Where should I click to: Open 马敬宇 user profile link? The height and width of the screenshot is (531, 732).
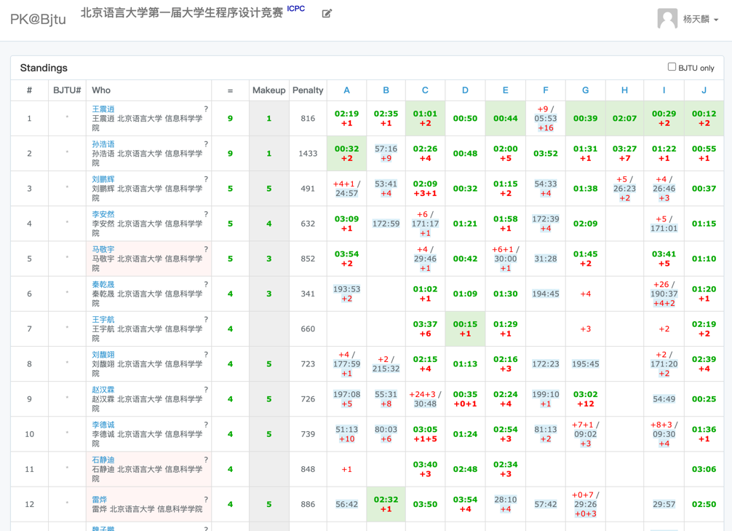pyautogui.click(x=103, y=249)
